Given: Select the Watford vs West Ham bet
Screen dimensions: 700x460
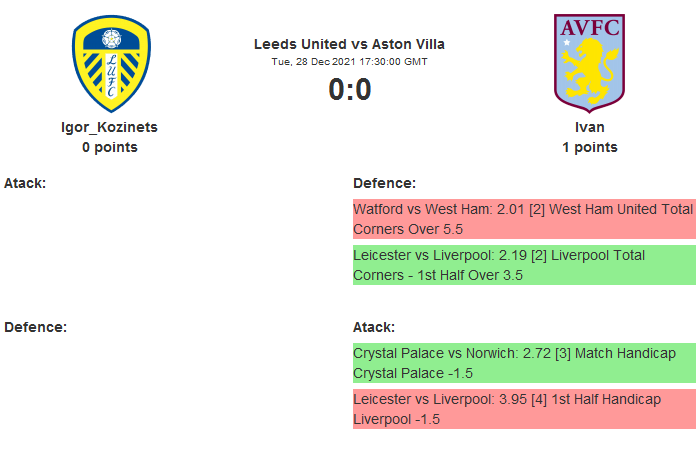Looking at the screenshot, I should [524, 219].
